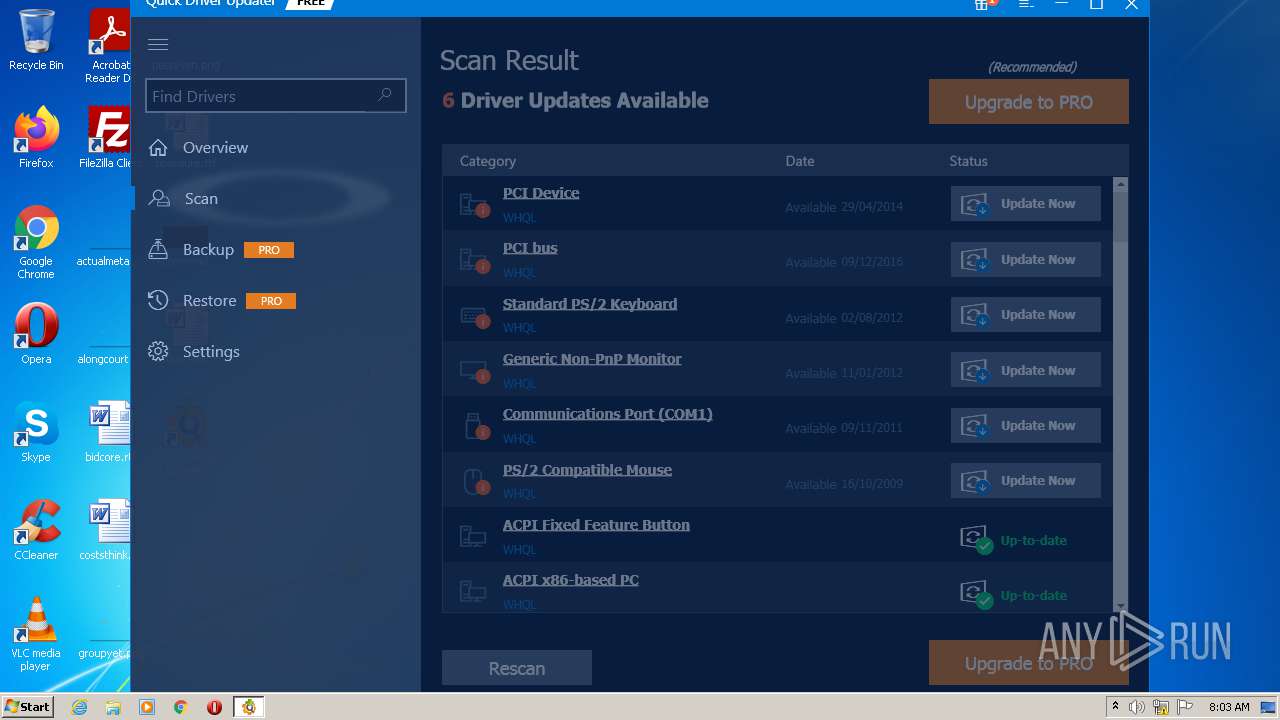Click the Settings gear icon

coord(158,351)
